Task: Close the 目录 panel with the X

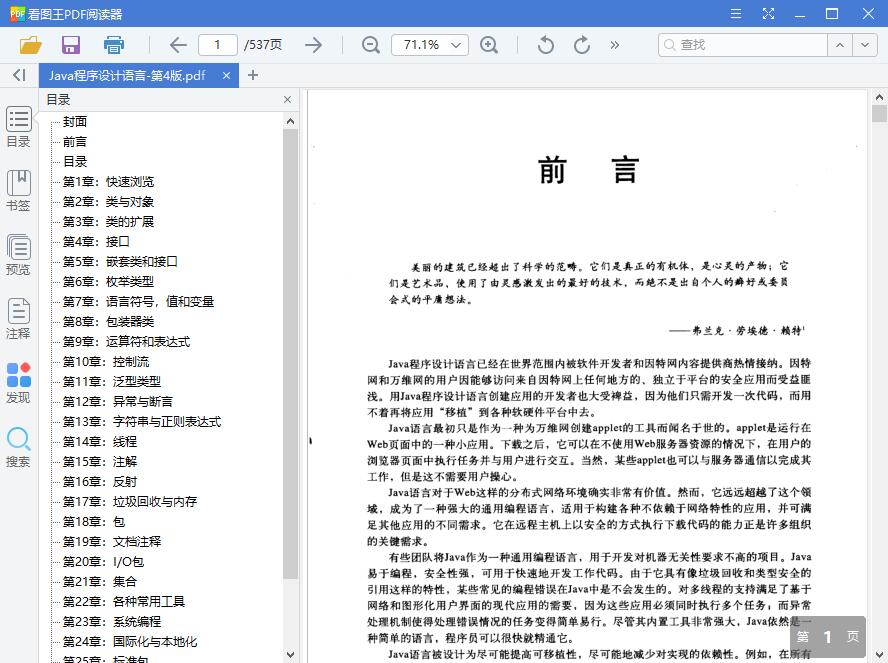Action: point(288,100)
